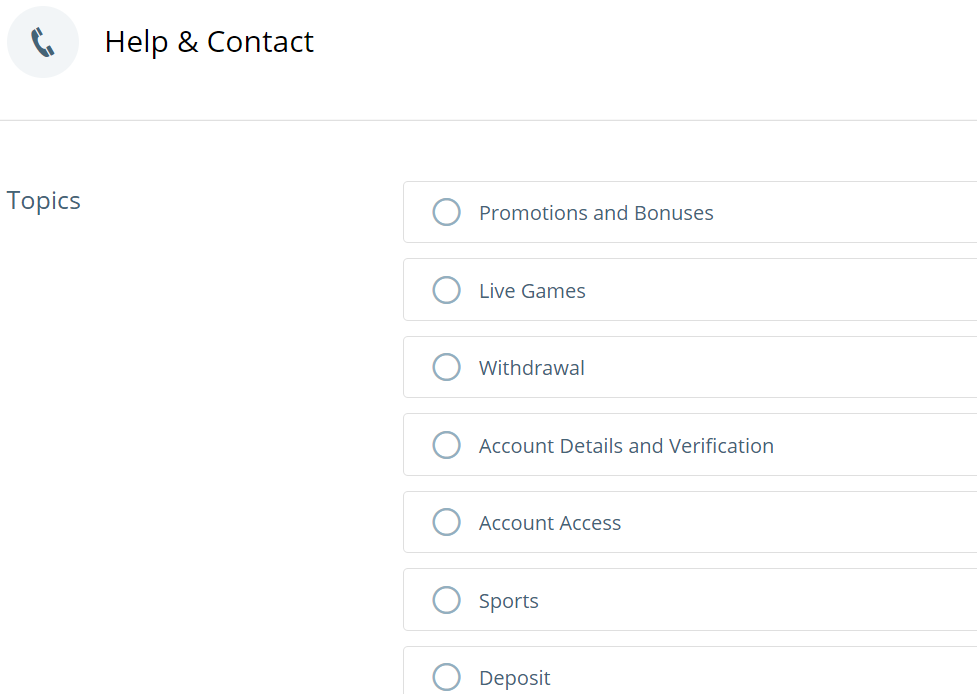Choose the Deposit radio circle
The height and width of the screenshot is (694, 977).
tap(447, 677)
